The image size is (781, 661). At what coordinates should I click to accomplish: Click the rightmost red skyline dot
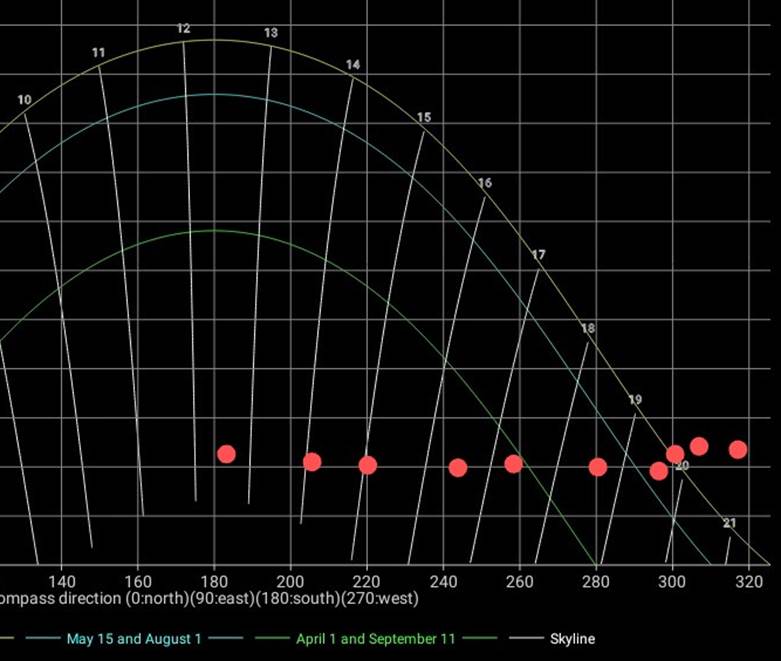(738, 449)
